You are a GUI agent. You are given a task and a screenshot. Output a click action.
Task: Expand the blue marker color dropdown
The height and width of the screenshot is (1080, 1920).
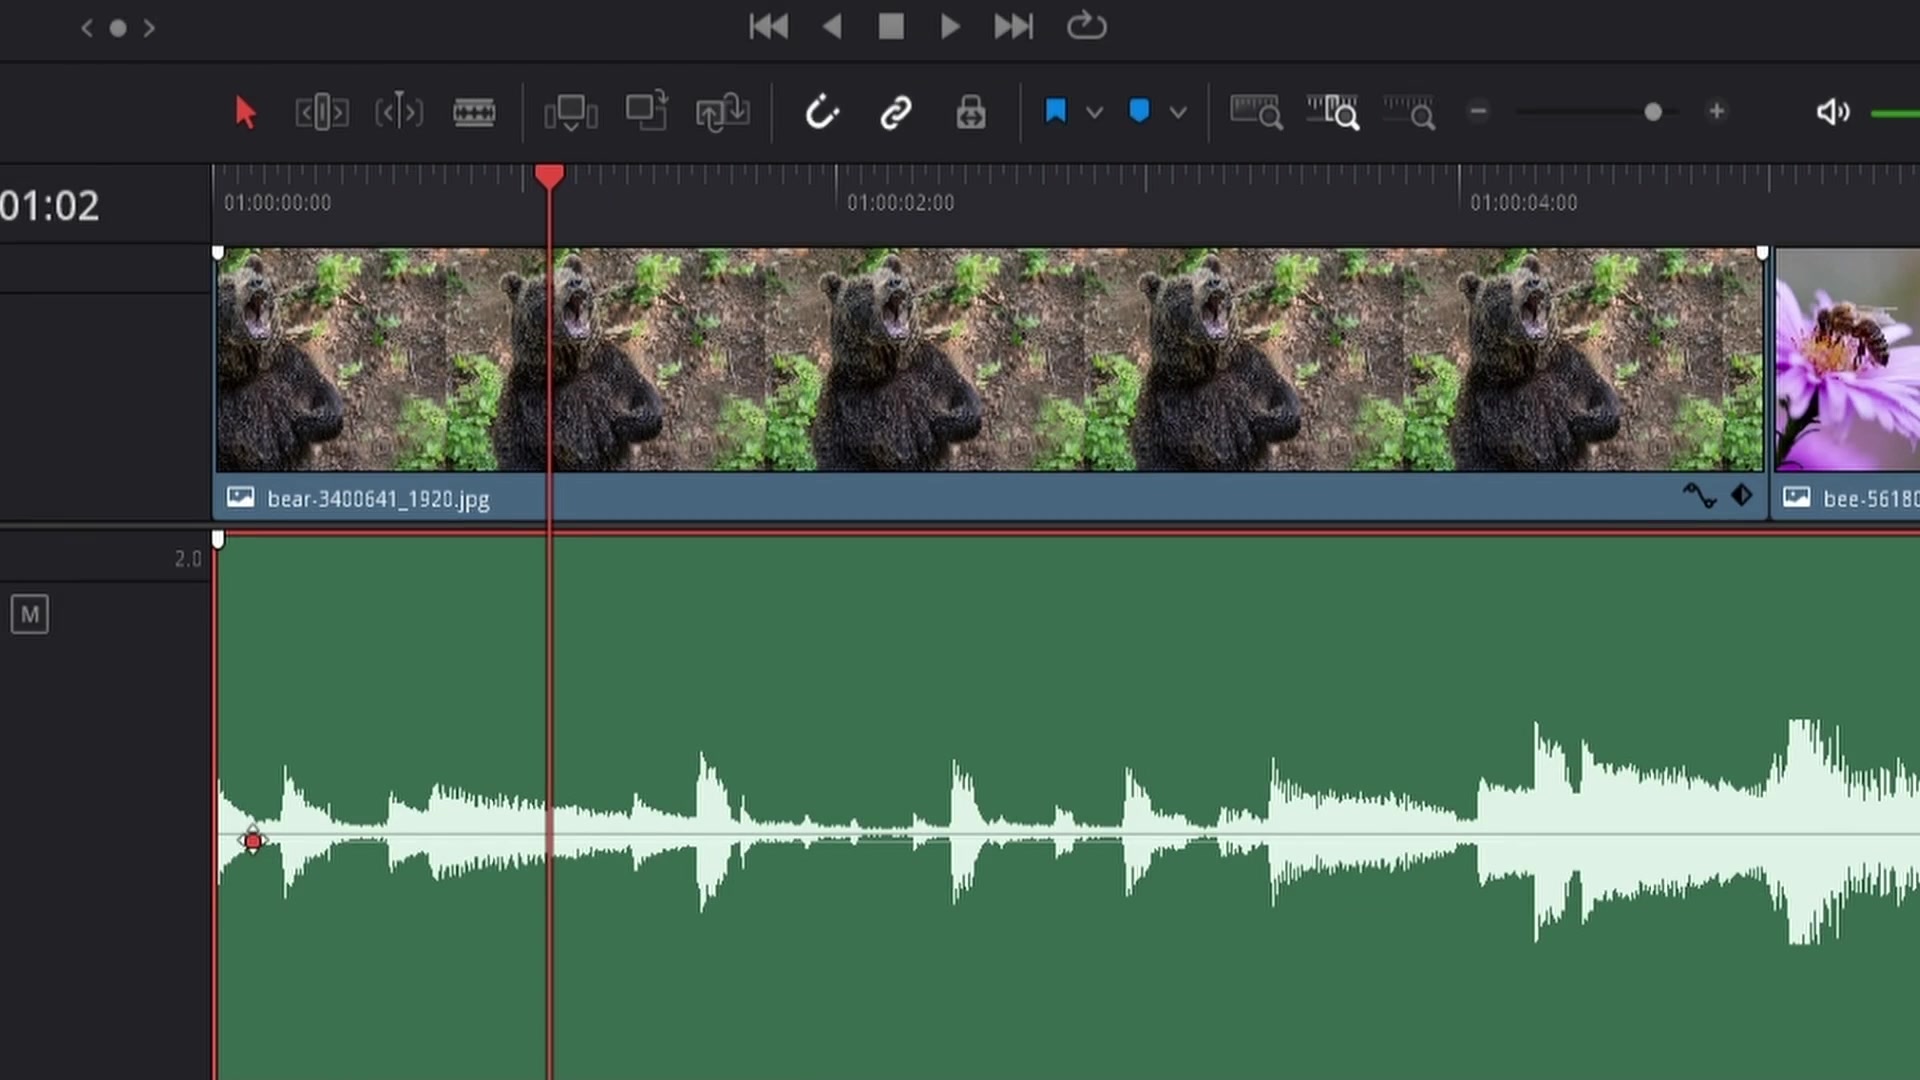1178,112
